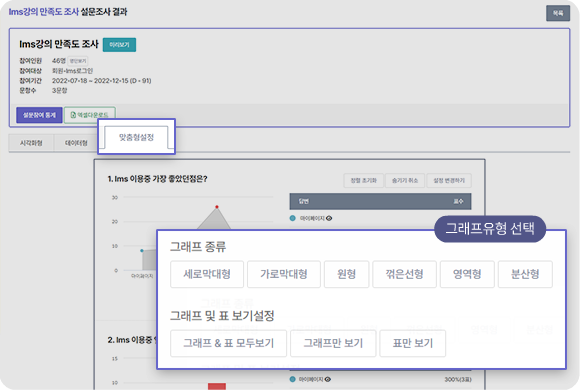The height and width of the screenshot is (390, 580).
Task: Select 그래프 & 표 모두보기 option
Action: point(229,343)
